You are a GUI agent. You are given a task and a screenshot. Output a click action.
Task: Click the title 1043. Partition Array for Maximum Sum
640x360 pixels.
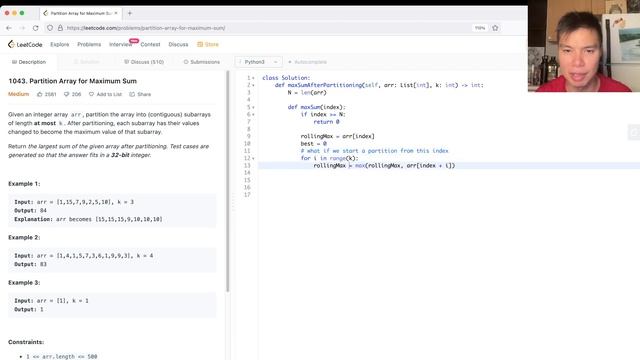coord(72,81)
